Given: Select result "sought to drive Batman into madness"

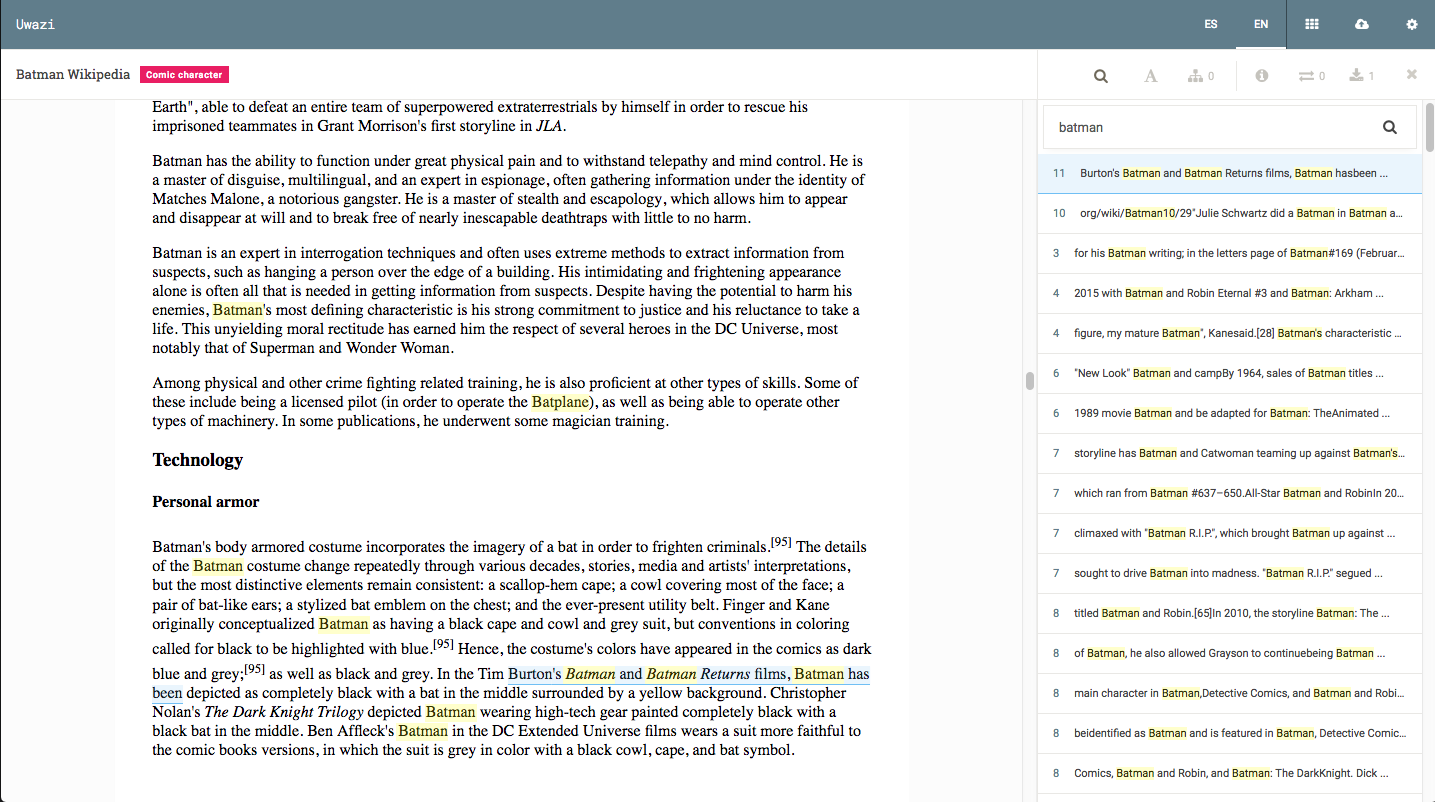Looking at the screenshot, I should (x=1230, y=573).
